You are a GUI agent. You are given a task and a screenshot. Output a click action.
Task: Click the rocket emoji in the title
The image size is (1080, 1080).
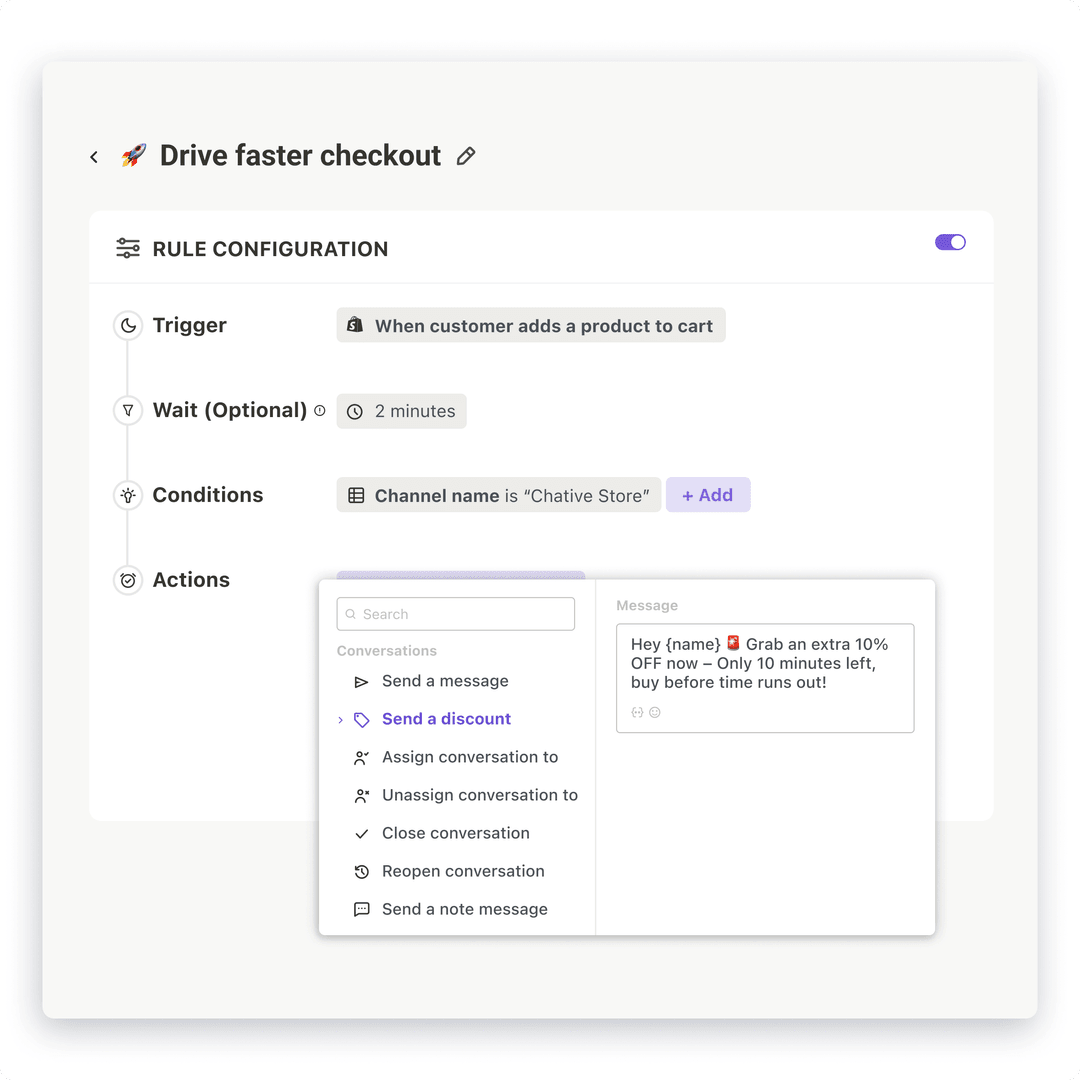coord(133,156)
